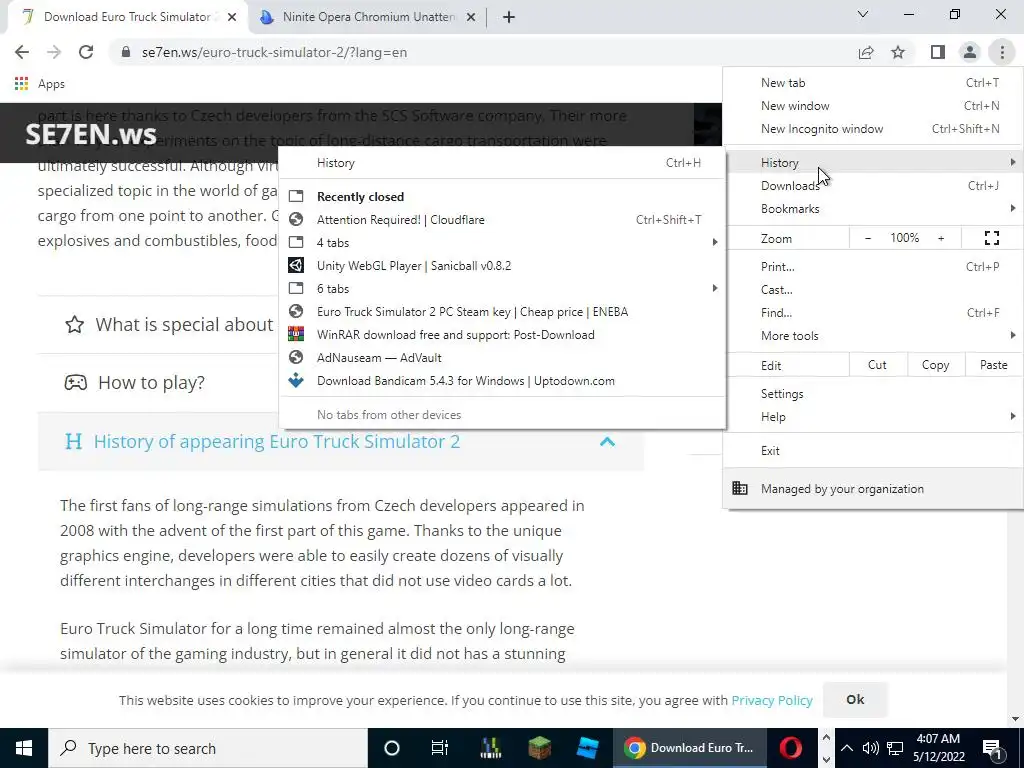Open full History page entry with Ctrl+H
This screenshot has width=1024, height=768.
point(502,163)
